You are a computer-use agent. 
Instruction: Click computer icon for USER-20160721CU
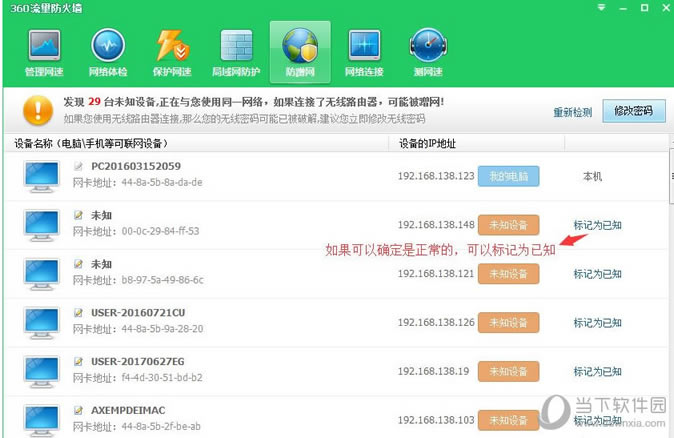pos(41,323)
